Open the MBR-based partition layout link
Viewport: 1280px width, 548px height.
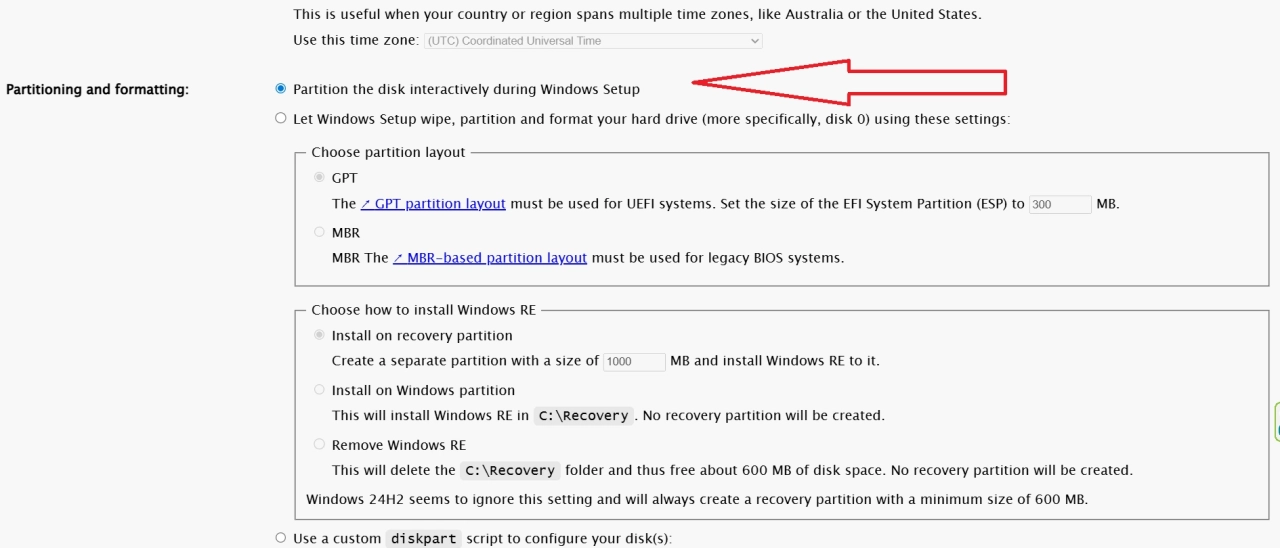click(x=489, y=258)
